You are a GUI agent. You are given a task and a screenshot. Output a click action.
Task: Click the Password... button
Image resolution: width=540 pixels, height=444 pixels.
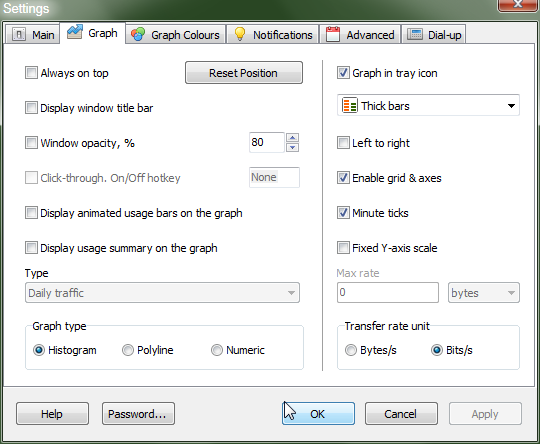(138, 414)
